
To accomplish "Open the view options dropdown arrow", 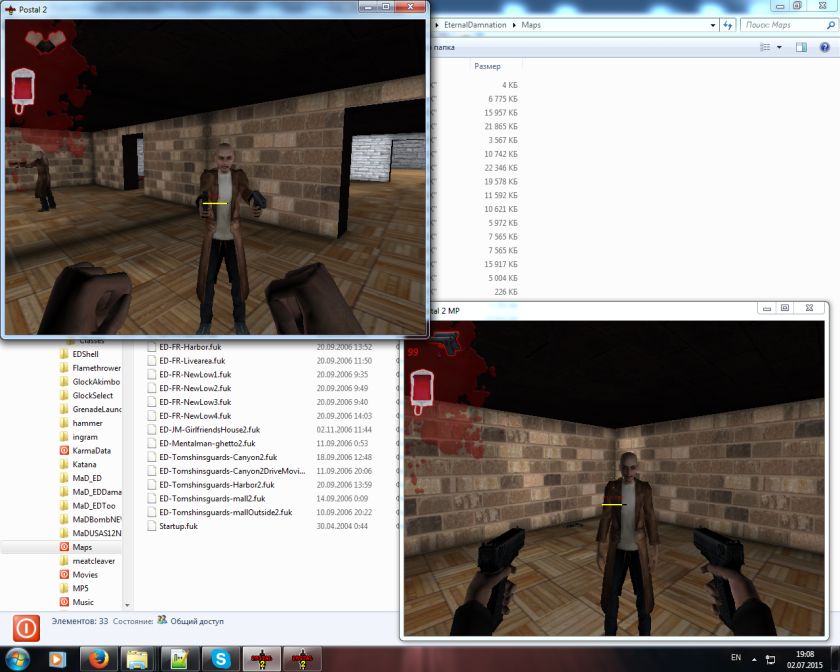I will click(779, 47).
